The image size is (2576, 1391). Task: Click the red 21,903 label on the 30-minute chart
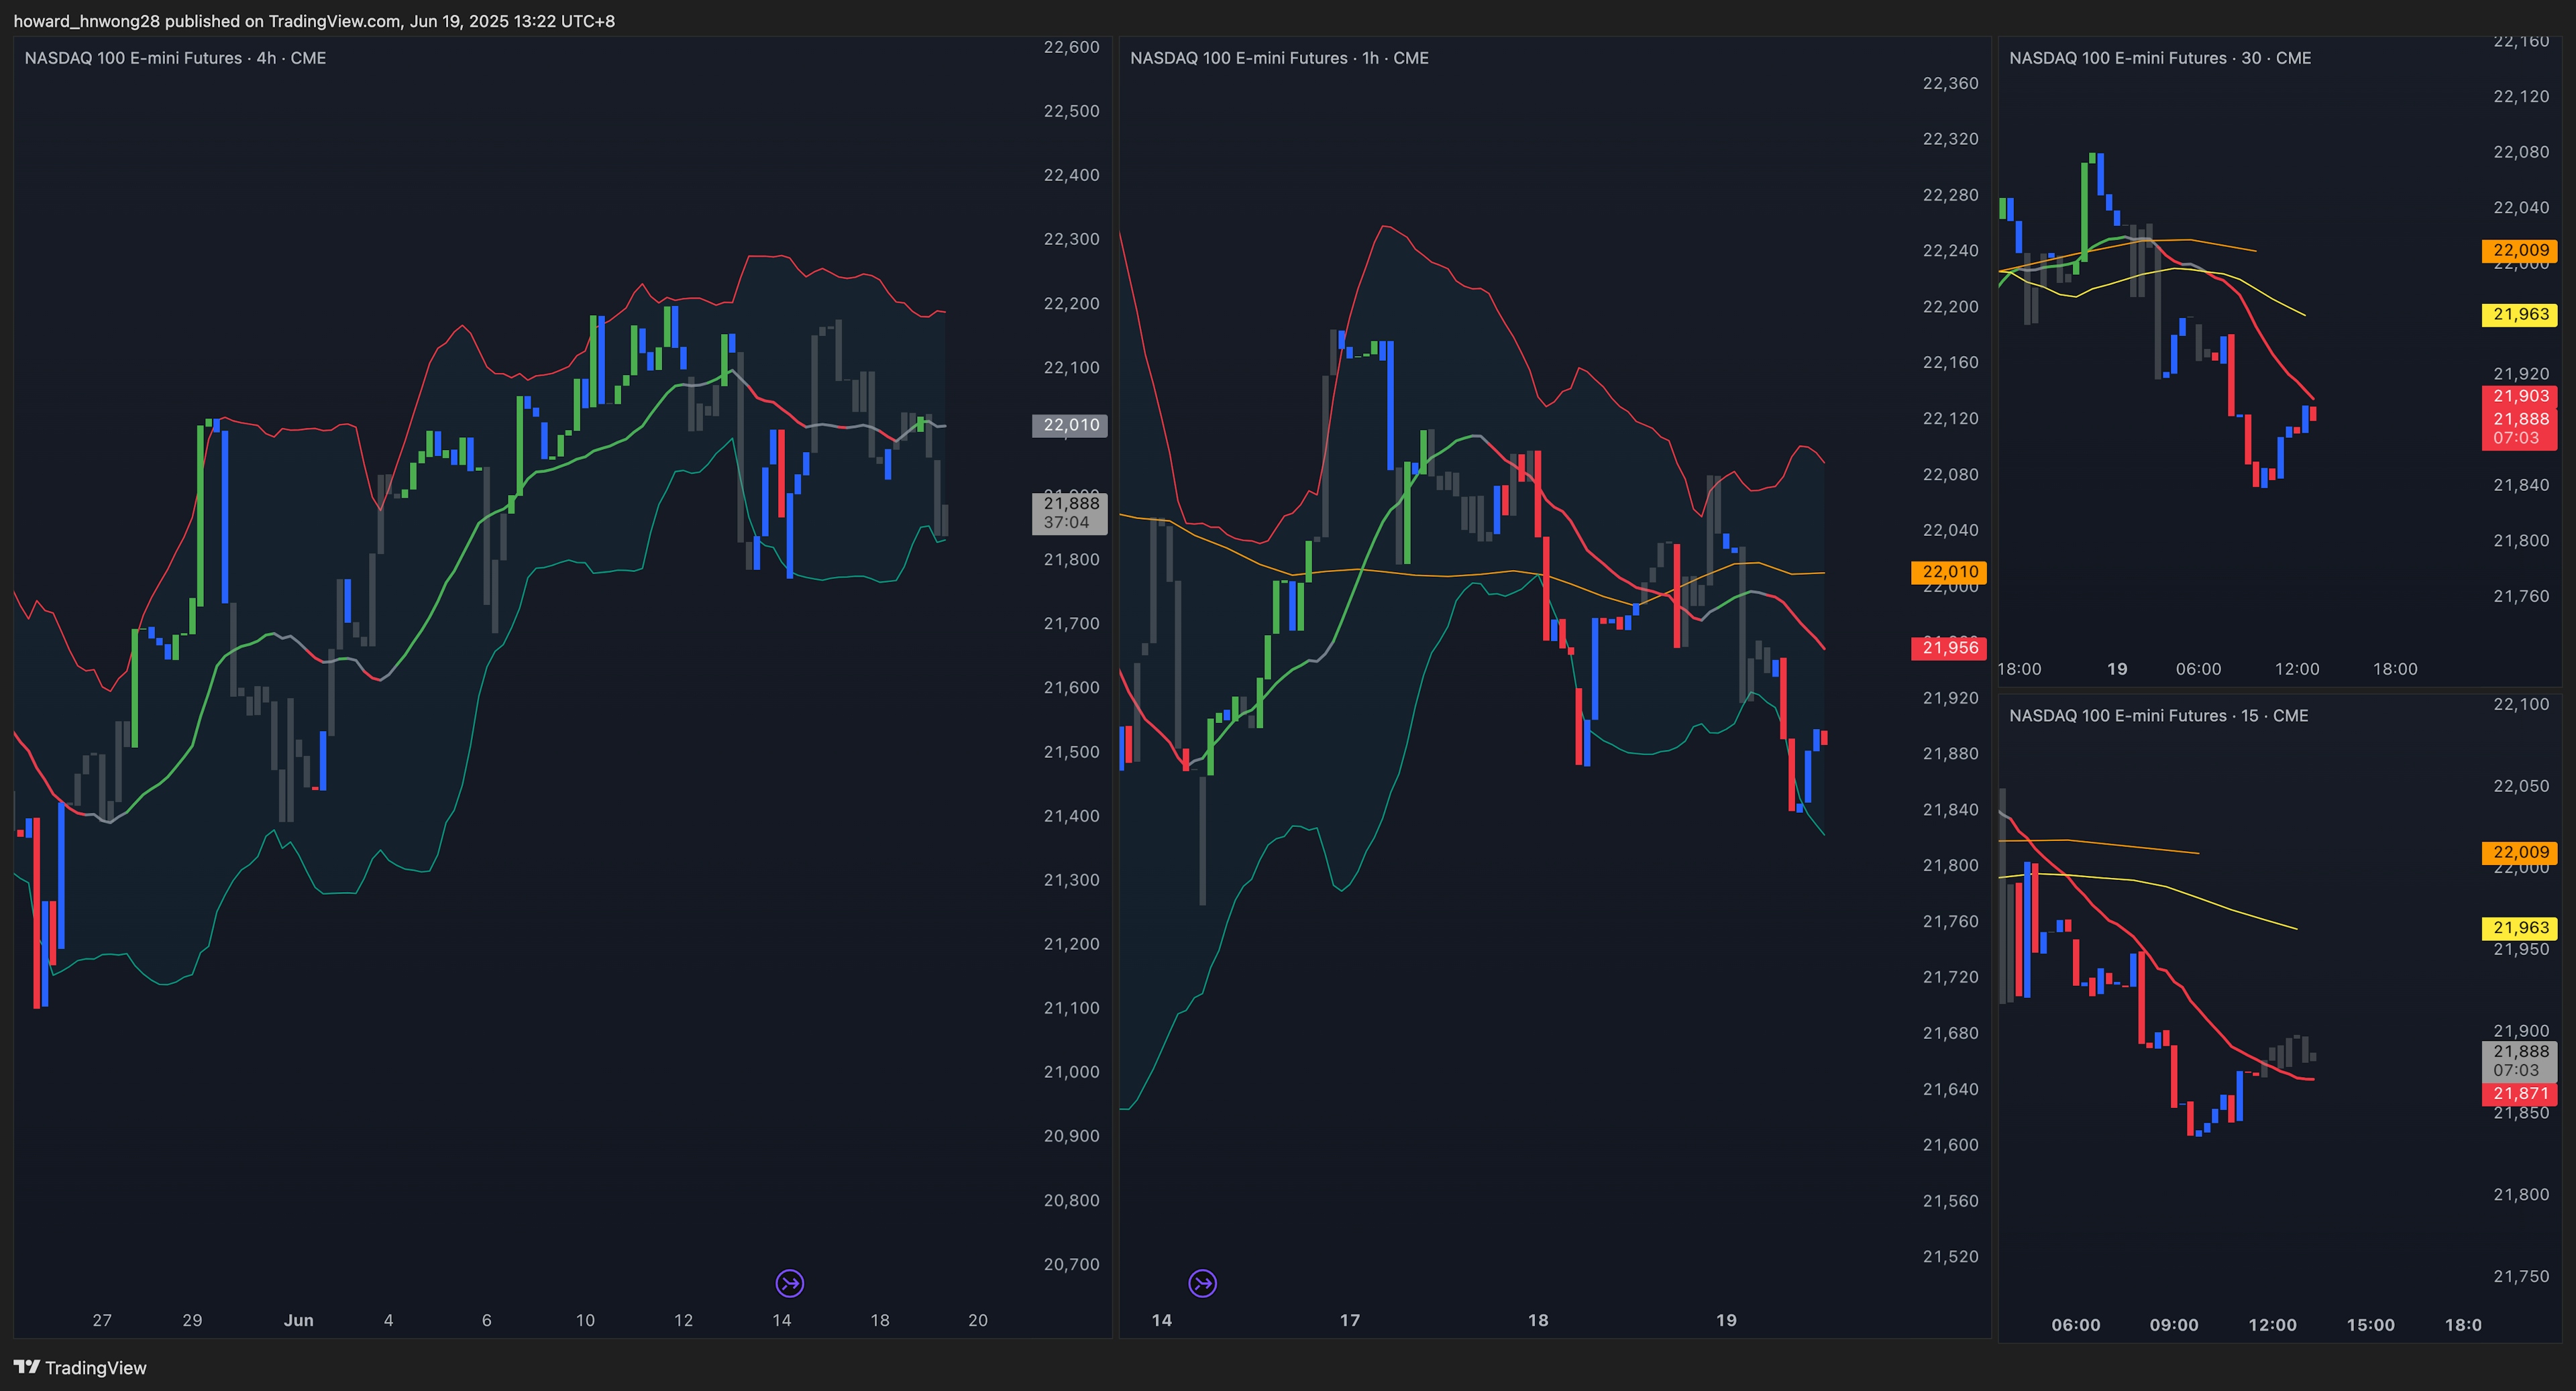pyautogui.click(x=2520, y=396)
